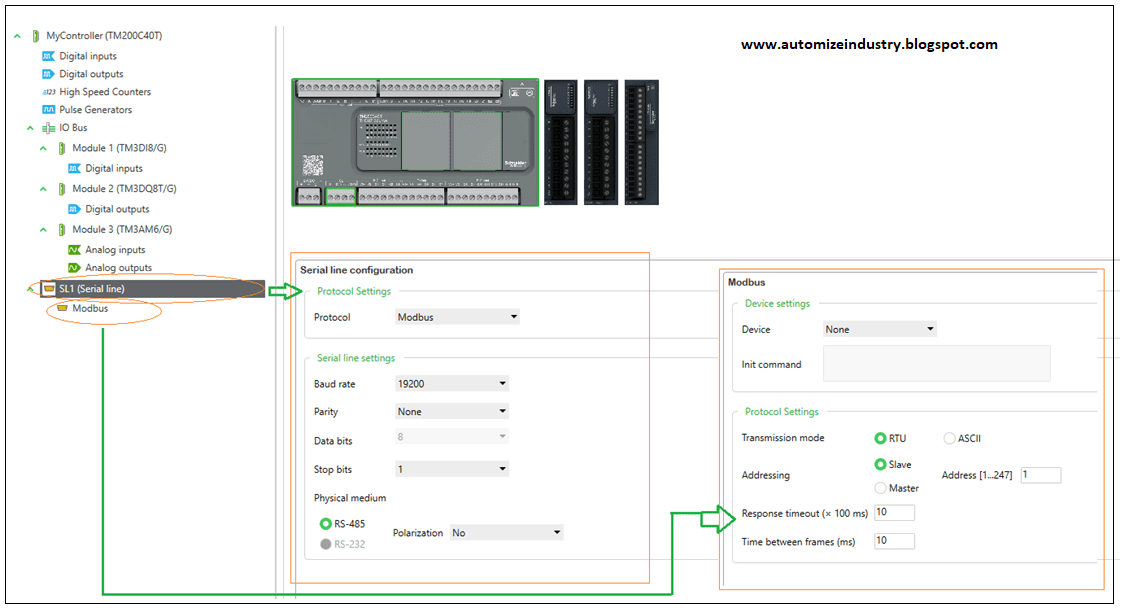Click the 'Protocol Settings' heading in Serial line configuration
Image resolution: width=1121 pixels, height=611 pixels.
[x=354, y=291]
